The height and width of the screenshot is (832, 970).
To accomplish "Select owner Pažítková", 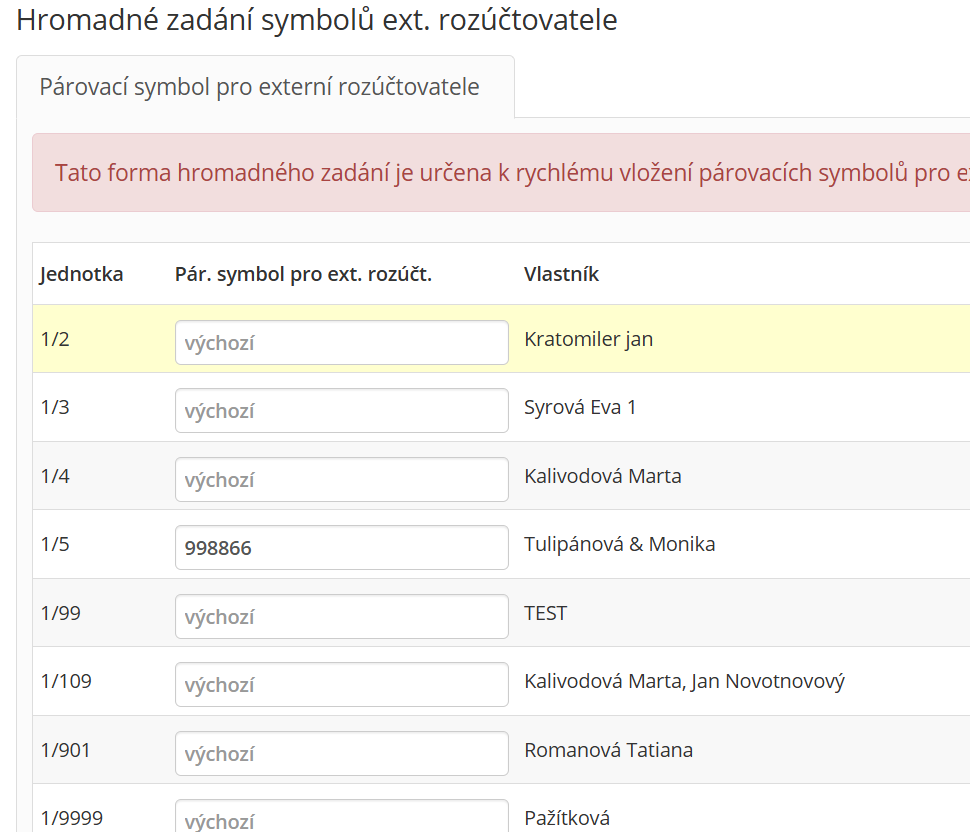I will point(567,818).
